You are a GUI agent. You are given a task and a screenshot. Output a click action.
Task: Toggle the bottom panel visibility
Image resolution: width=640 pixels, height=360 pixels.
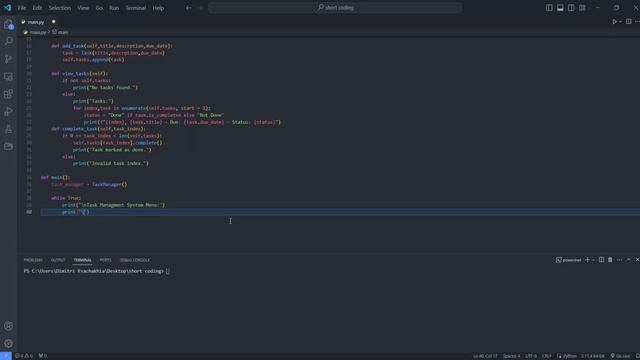(560, 8)
